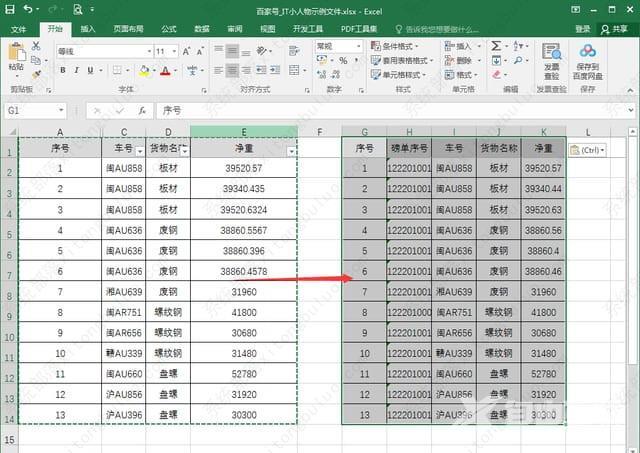This screenshot has width=640, height=453.
Task: Decrease font size with smaller A icon
Action: click(x=200, y=51)
